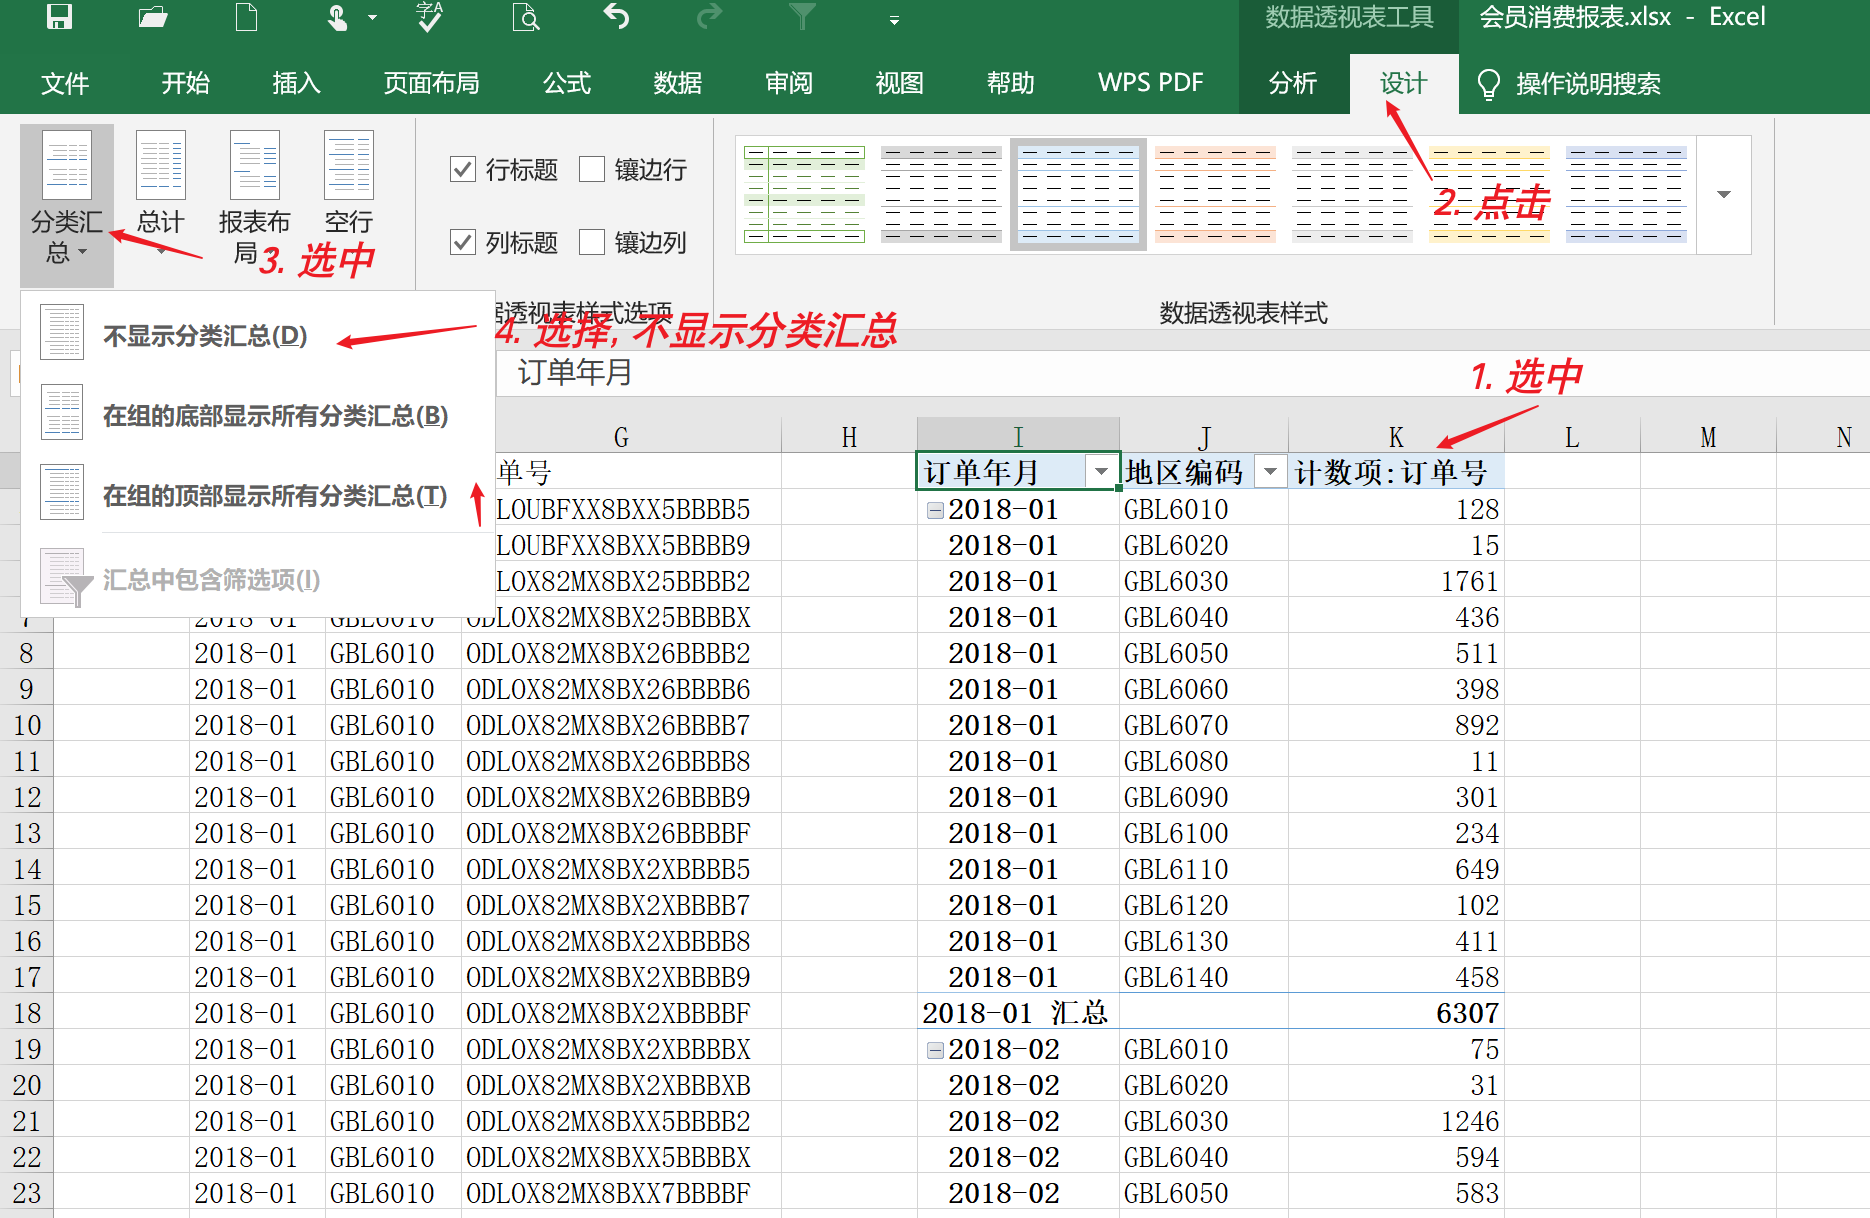The width and height of the screenshot is (1870, 1218).
Task: Click 汇总中包含筛选项(I) menu entry
Action: 258,579
